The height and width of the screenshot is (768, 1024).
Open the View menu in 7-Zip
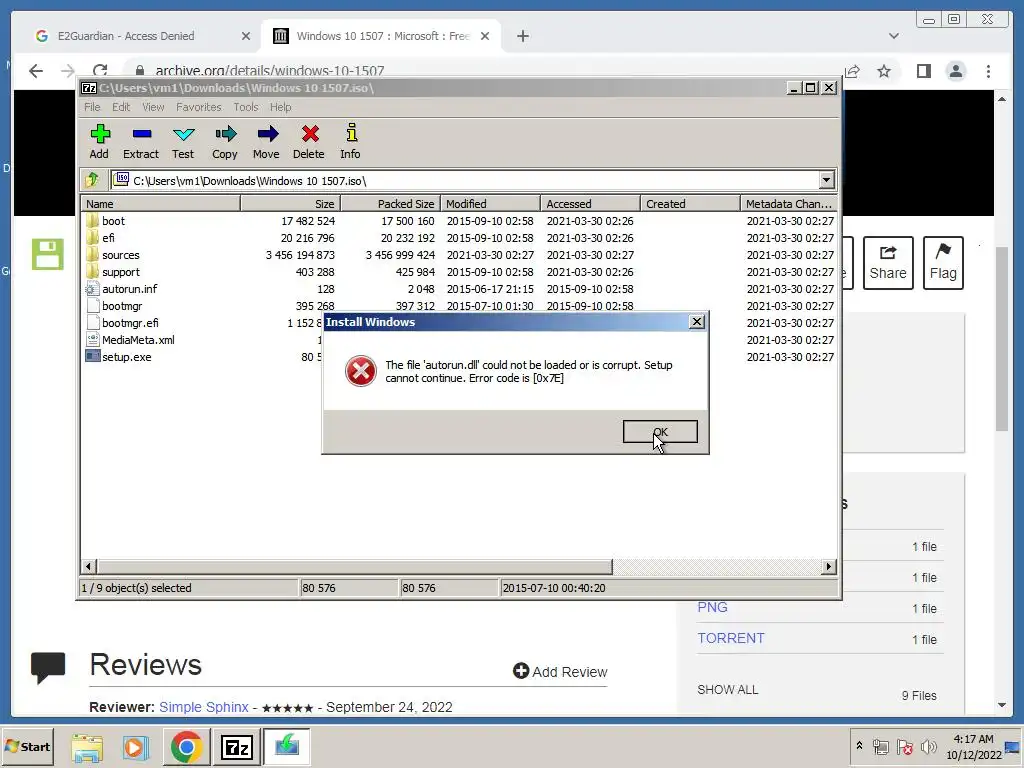point(153,107)
